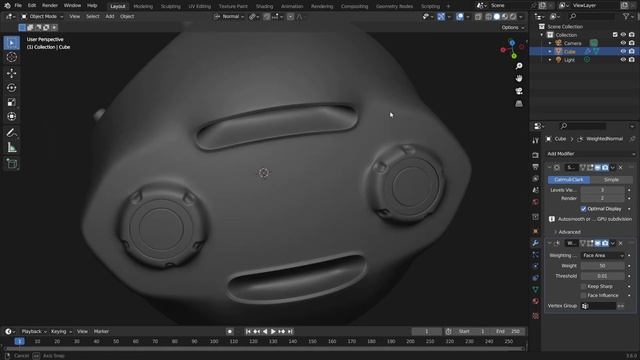Open the Weighting Mode Face Area dropdown
640x360 pixels.
point(603,256)
